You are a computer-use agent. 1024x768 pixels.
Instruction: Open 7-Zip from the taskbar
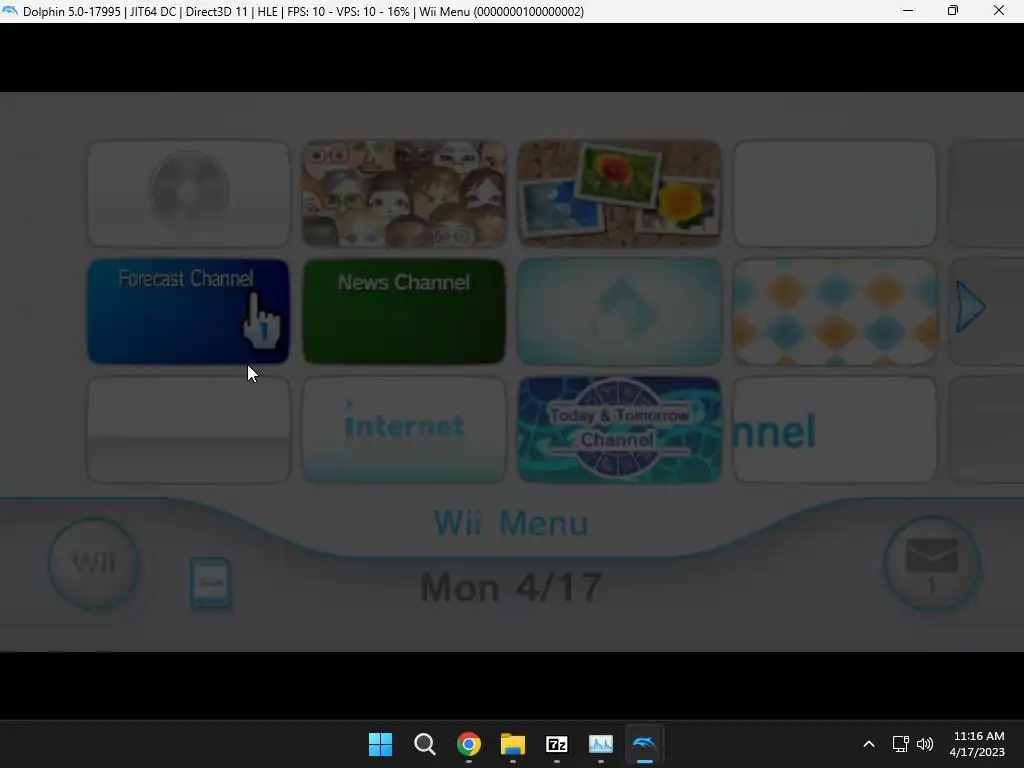click(556, 744)
